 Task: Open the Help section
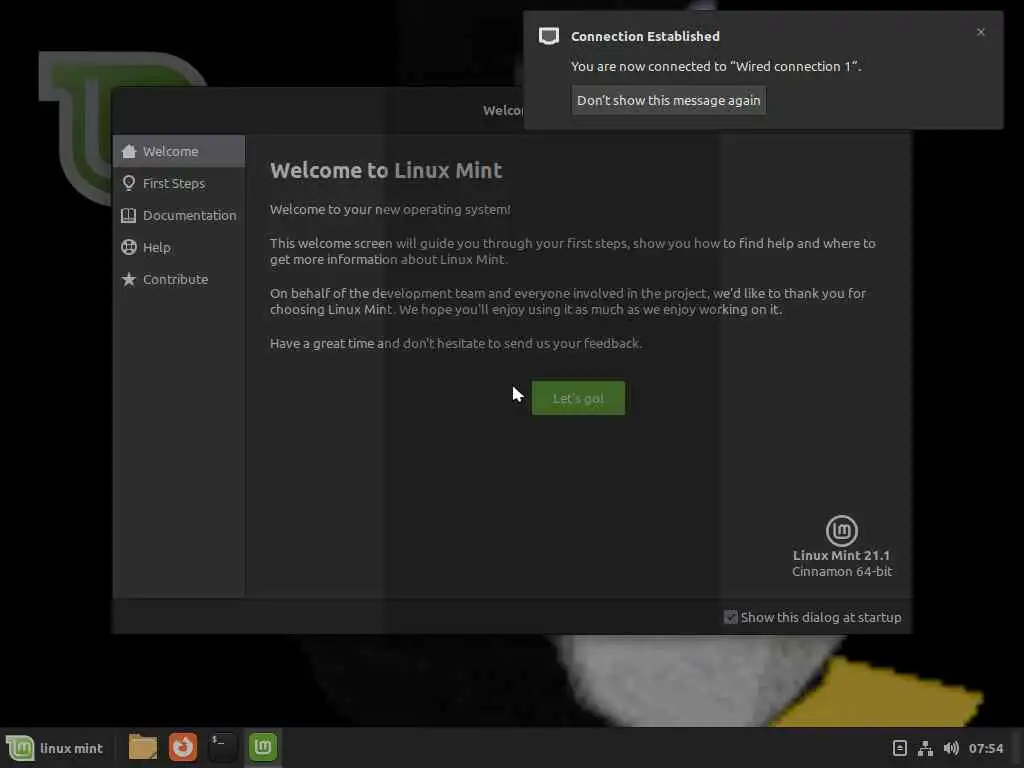179,247
